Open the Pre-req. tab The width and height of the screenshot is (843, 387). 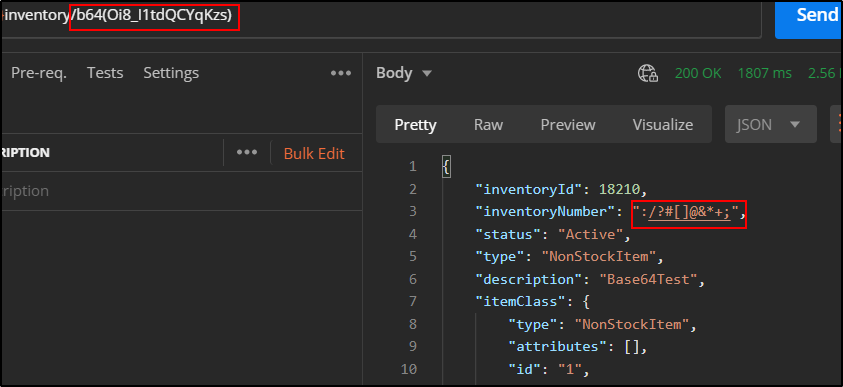[x=39, y=73]
